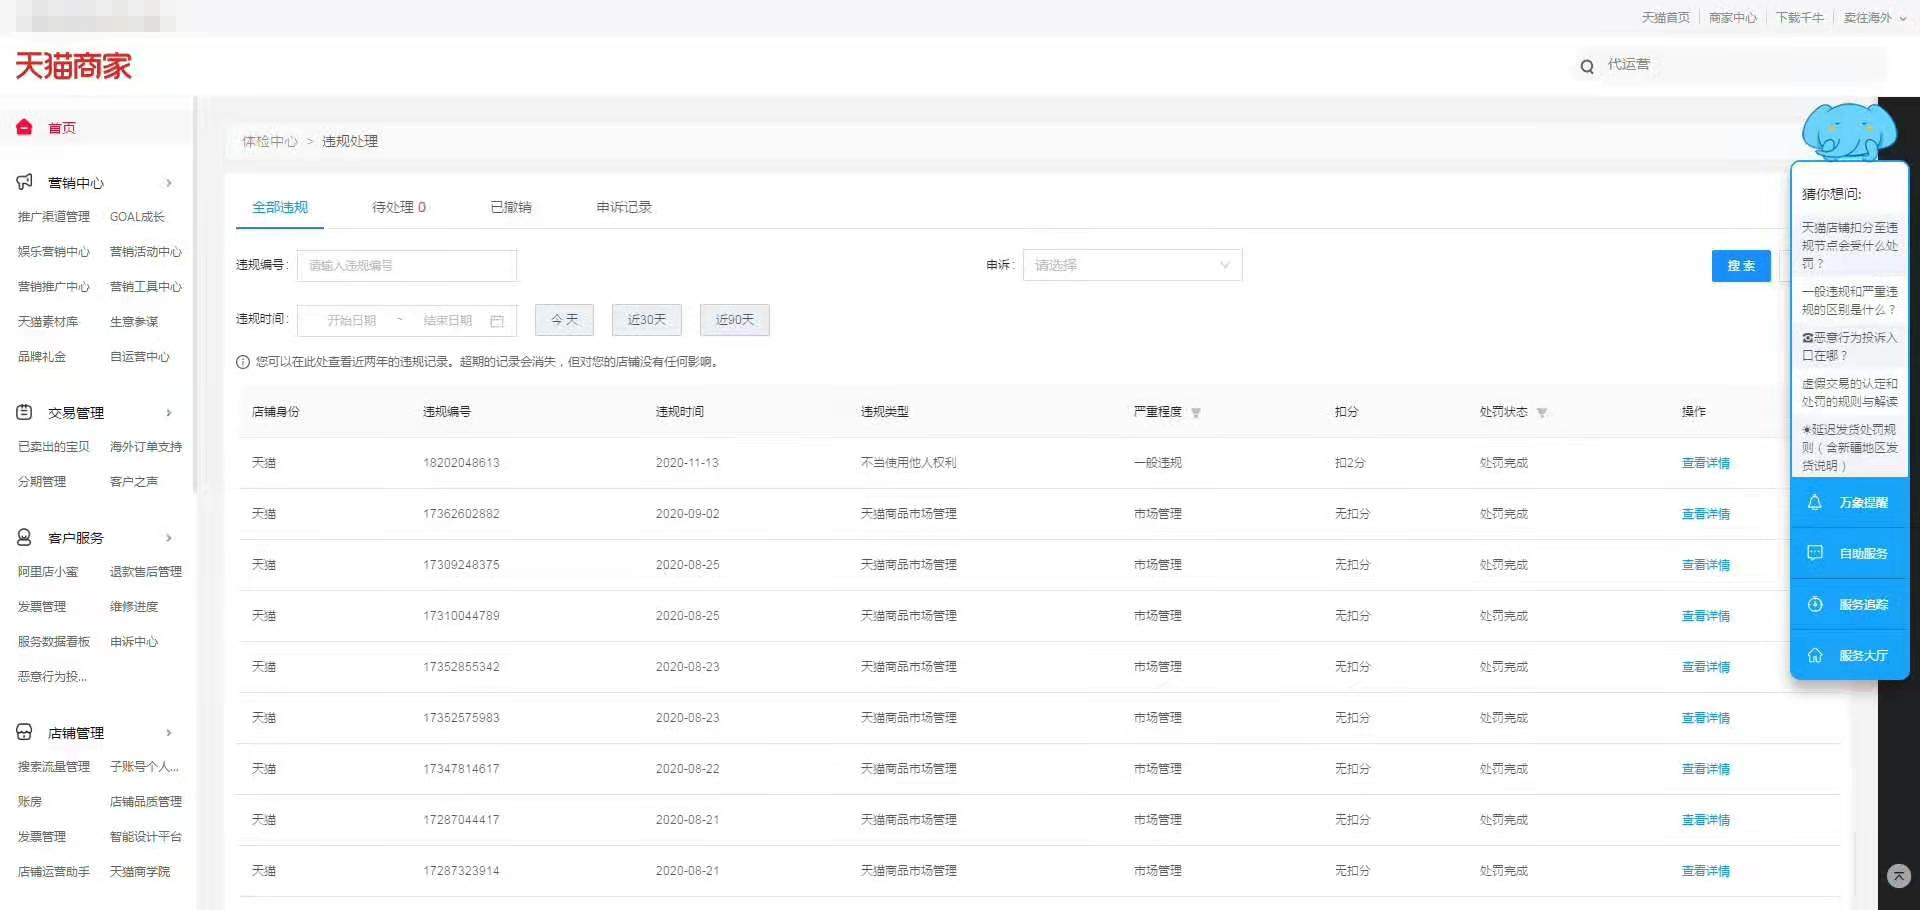This screenshot has height=910, width=1920.
Task: Open 搜索流量管理 in the sidebar
Action: point(54,767)
